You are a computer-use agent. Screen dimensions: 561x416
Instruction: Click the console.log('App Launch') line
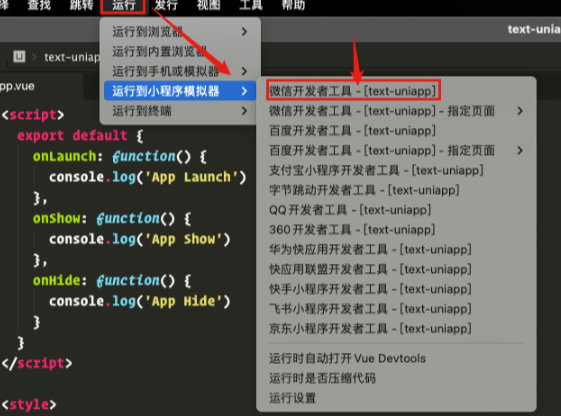click(x=148, y=177)
